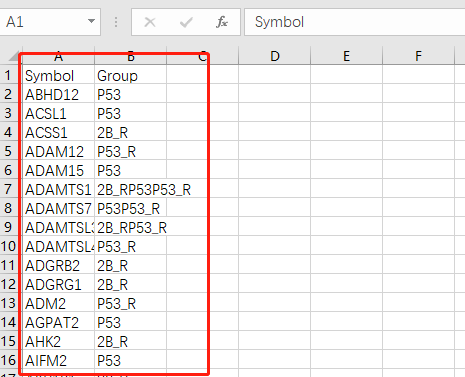This screenshot has width=465, height=377.
Task: Click the Group header cell in B1
Action: (130, 76)
